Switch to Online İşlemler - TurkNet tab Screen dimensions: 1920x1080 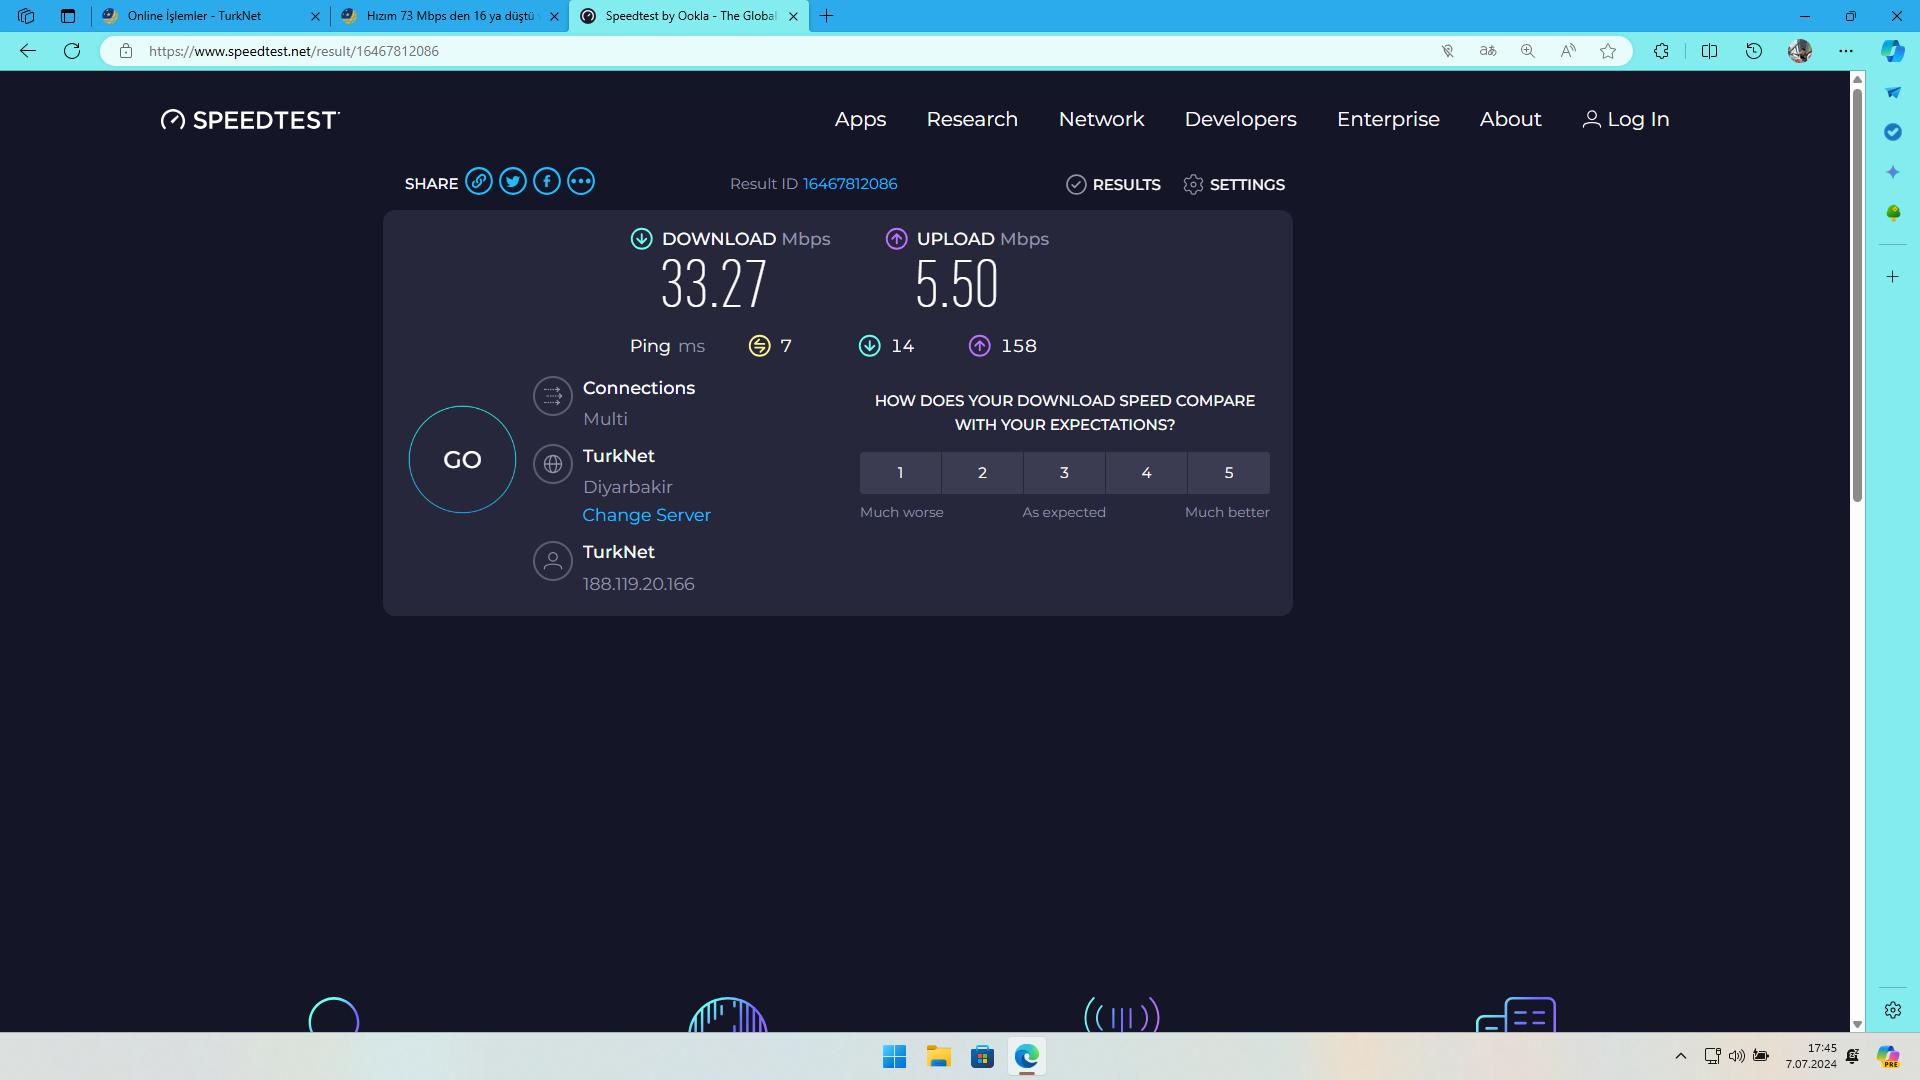tap(211, 16)
